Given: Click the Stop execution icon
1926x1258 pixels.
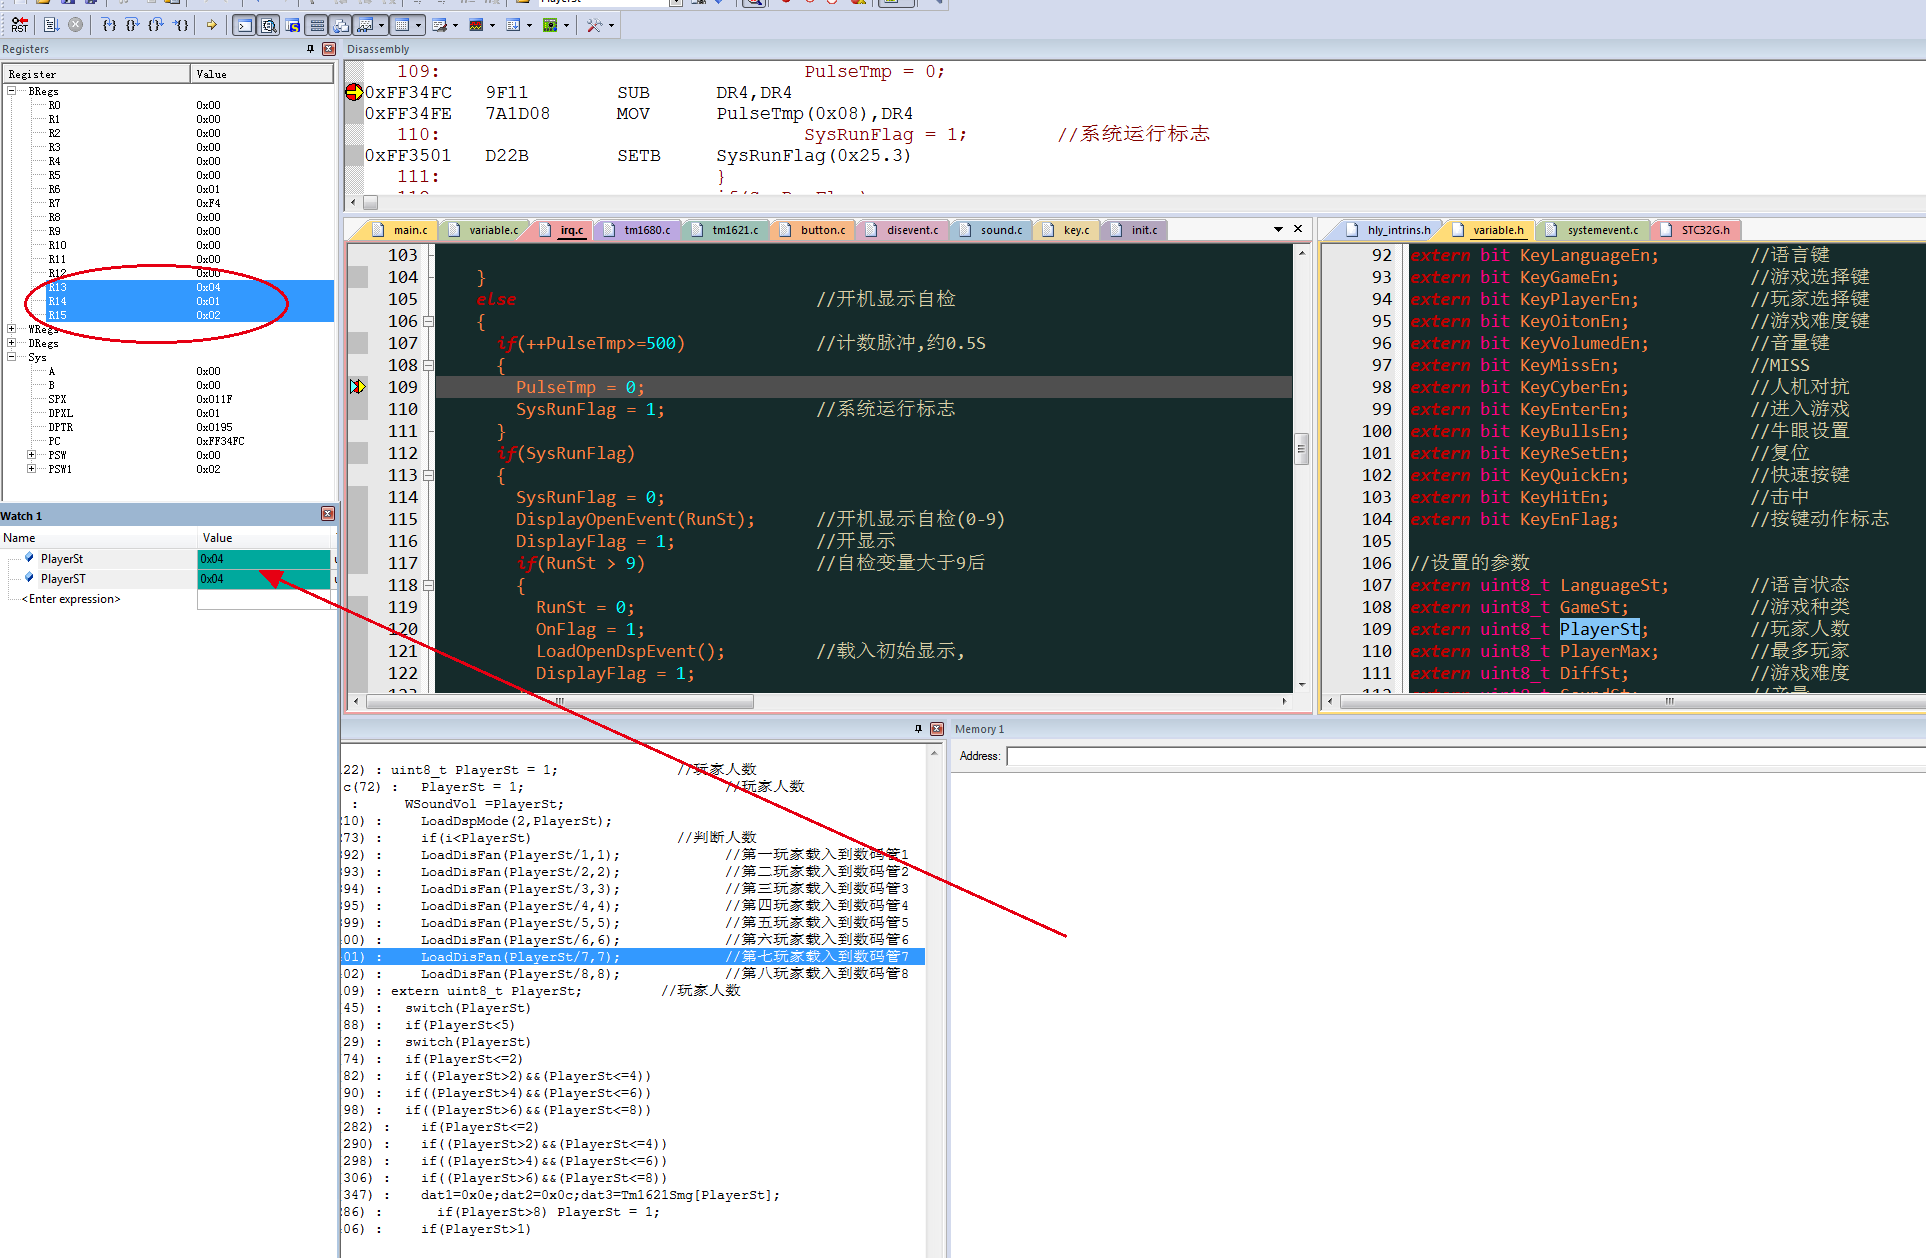Looking at the screenshot, I should (x=75, y=25).
